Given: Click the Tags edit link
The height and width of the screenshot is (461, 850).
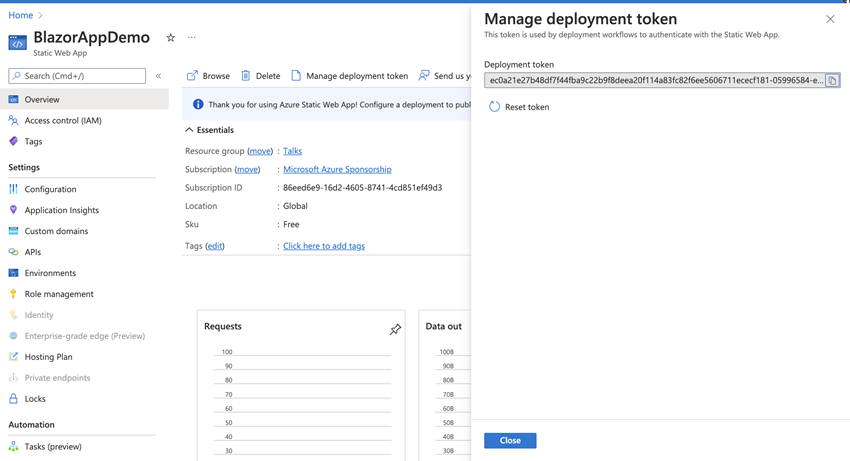Looking at the screenshot, I should tap(215, 246).
